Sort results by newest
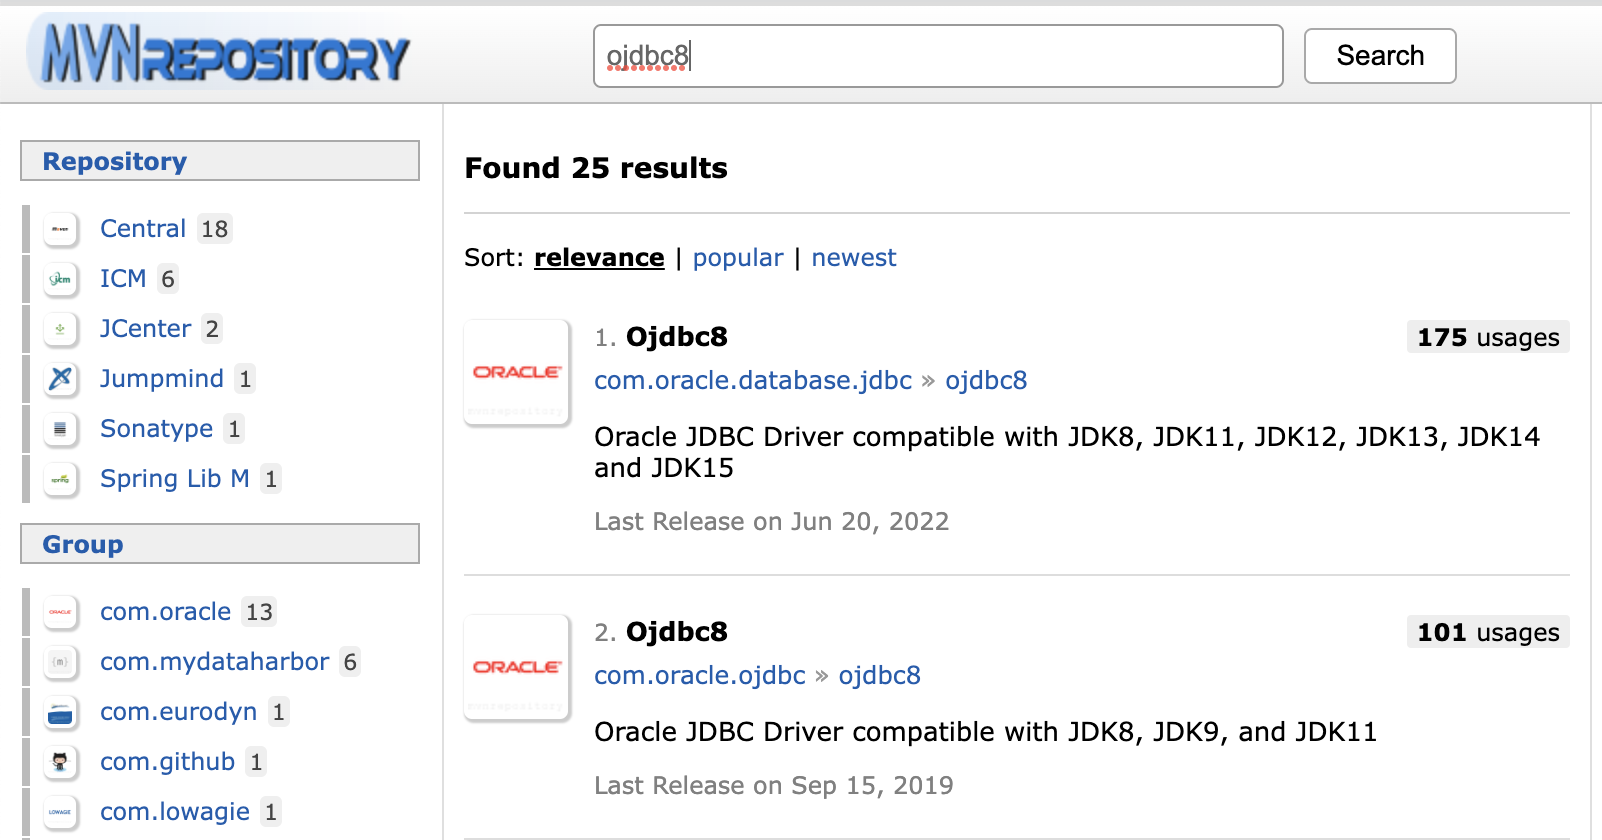Image resolution: width=1602 pixels, height=840 pixels. click(854, 258)
